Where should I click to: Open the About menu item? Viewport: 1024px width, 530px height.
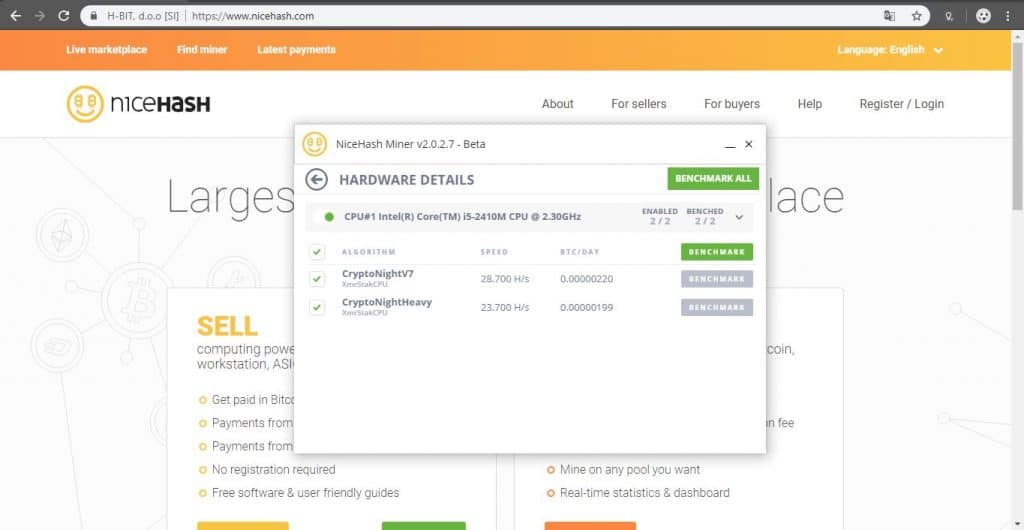(x=558, y=104)
